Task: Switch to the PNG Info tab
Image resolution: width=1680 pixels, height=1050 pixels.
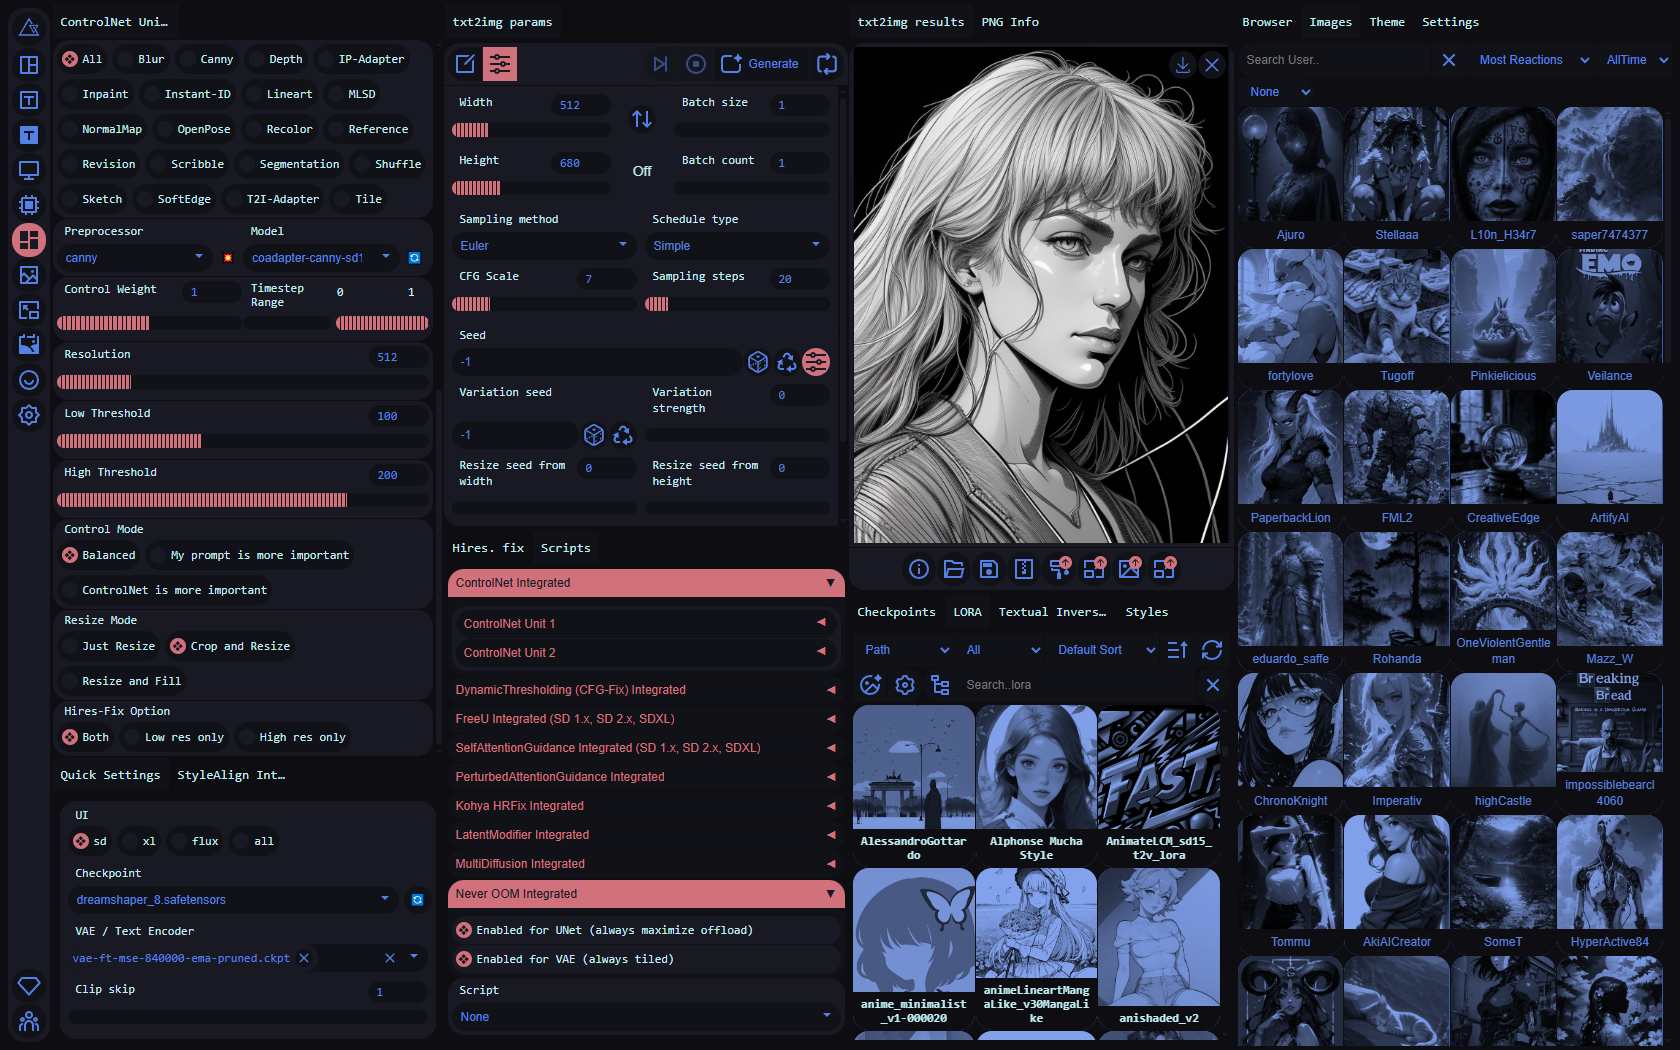Action: tap(1010, 22)
